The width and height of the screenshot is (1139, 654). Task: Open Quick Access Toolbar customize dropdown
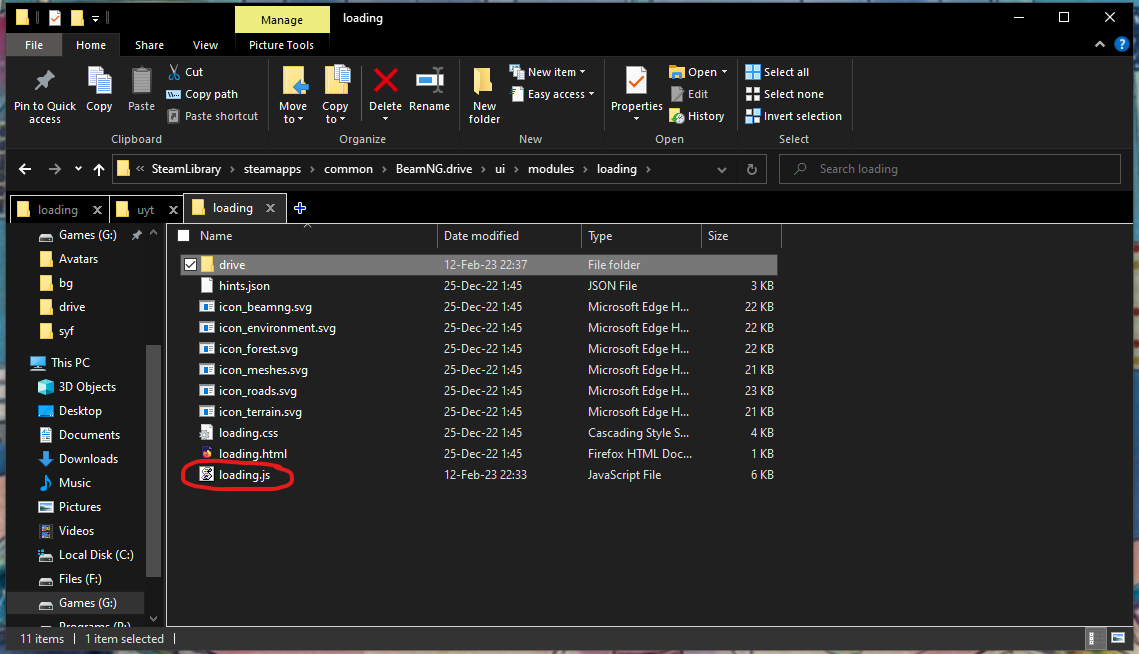(95, 18)
